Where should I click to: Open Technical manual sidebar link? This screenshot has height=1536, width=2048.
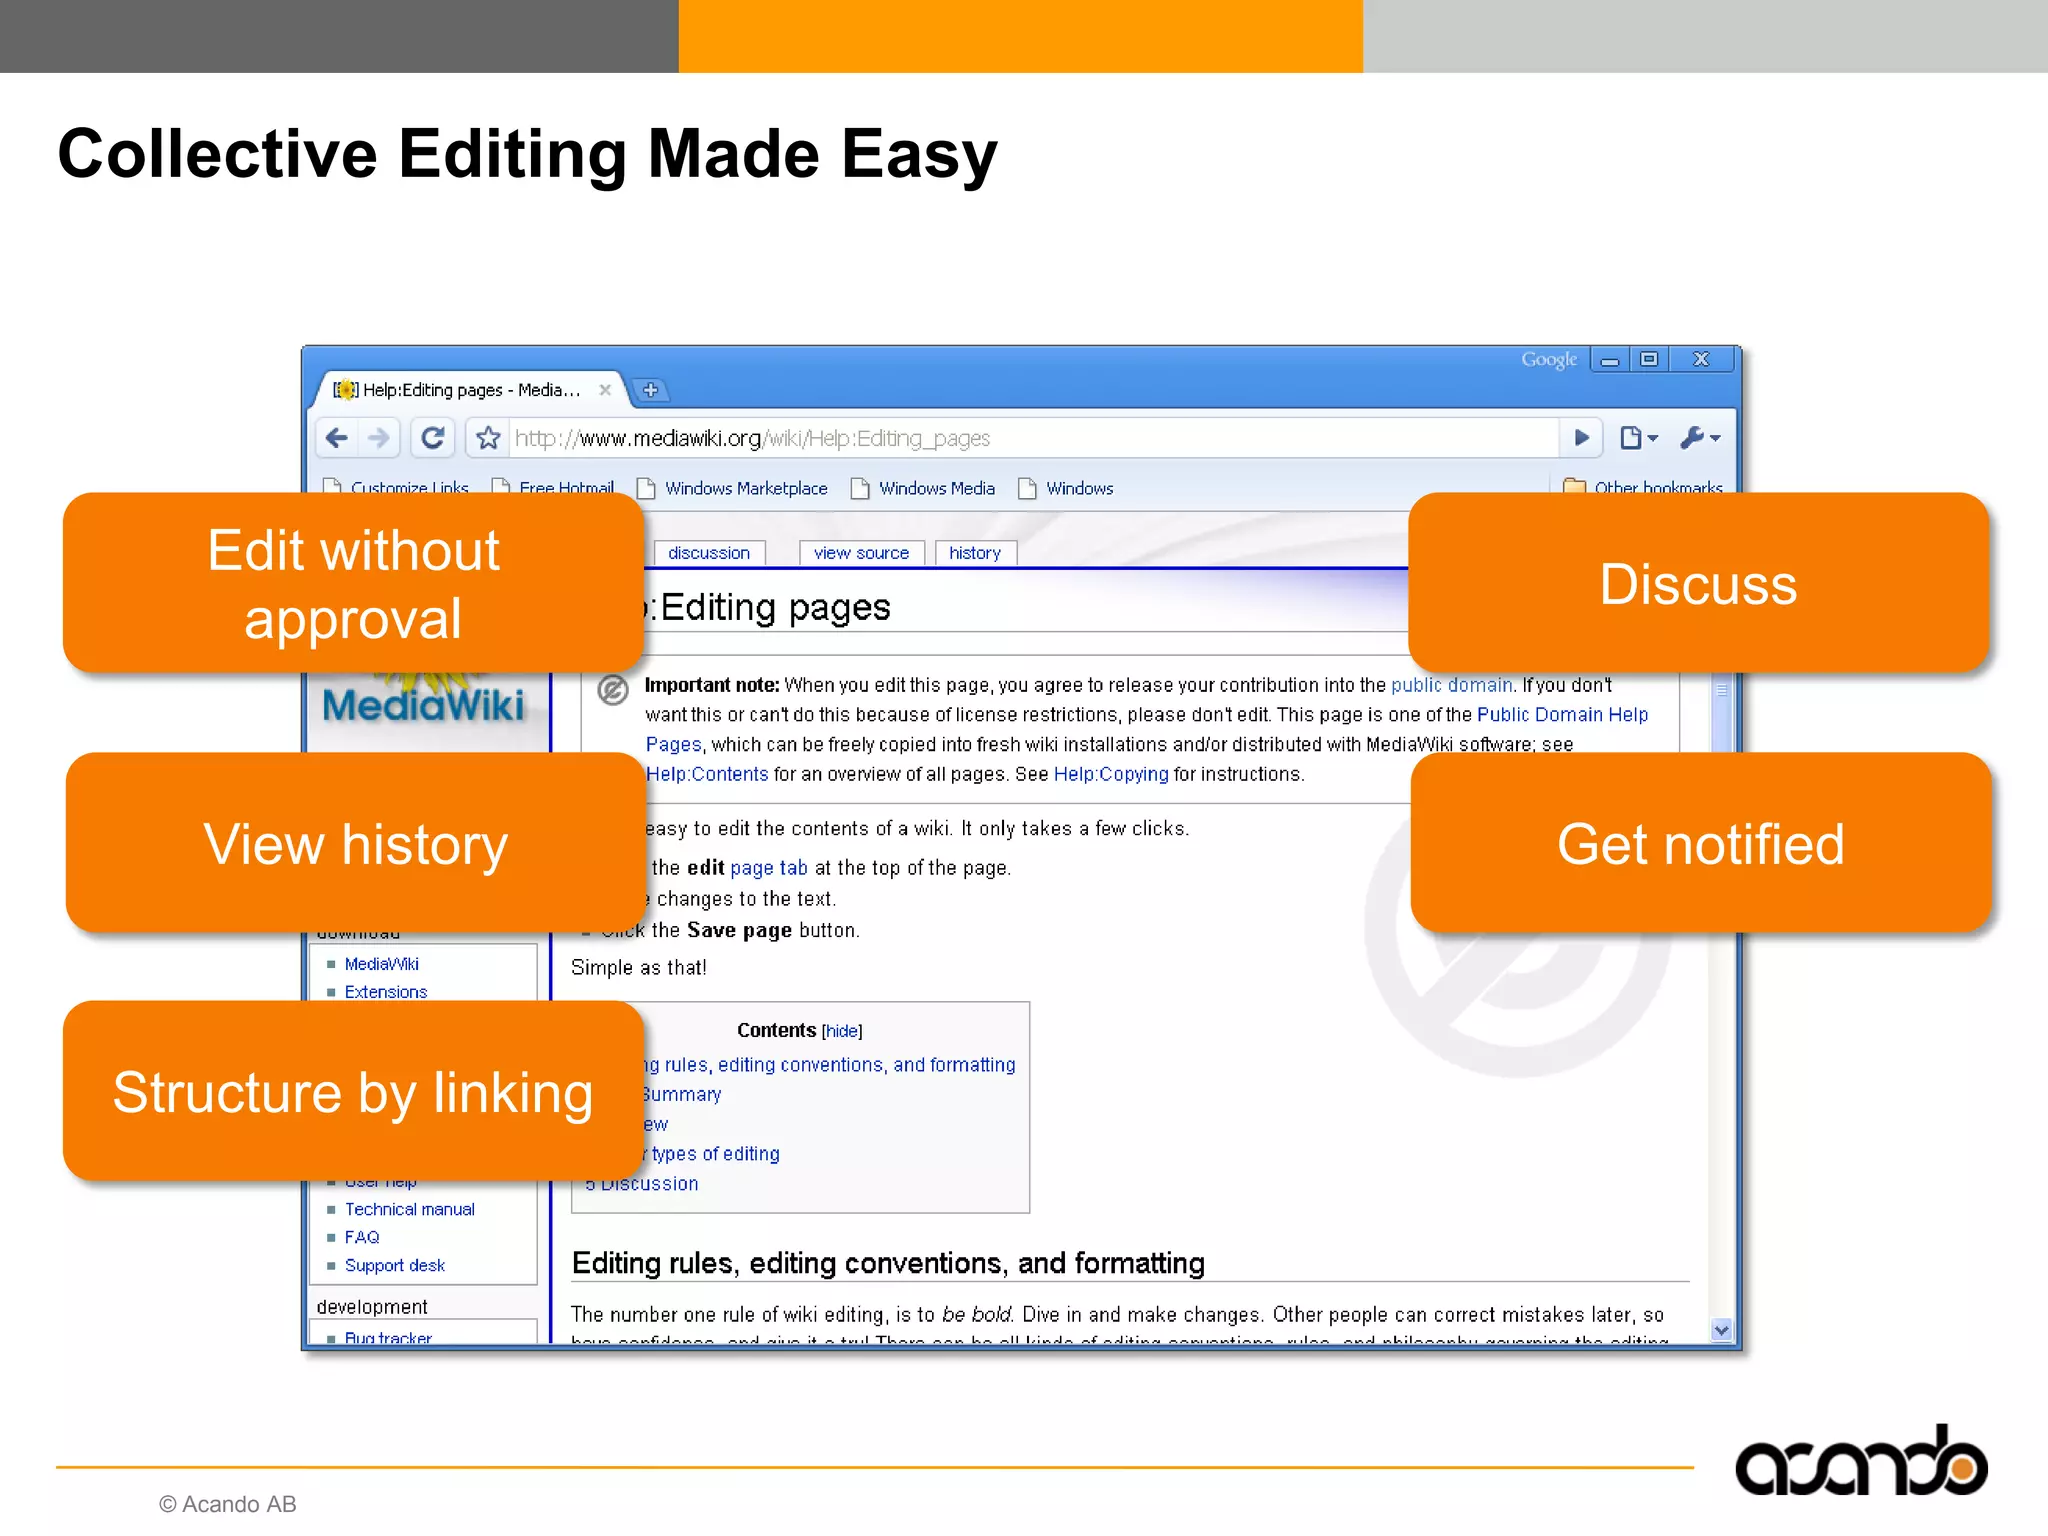coord(410,1209)
